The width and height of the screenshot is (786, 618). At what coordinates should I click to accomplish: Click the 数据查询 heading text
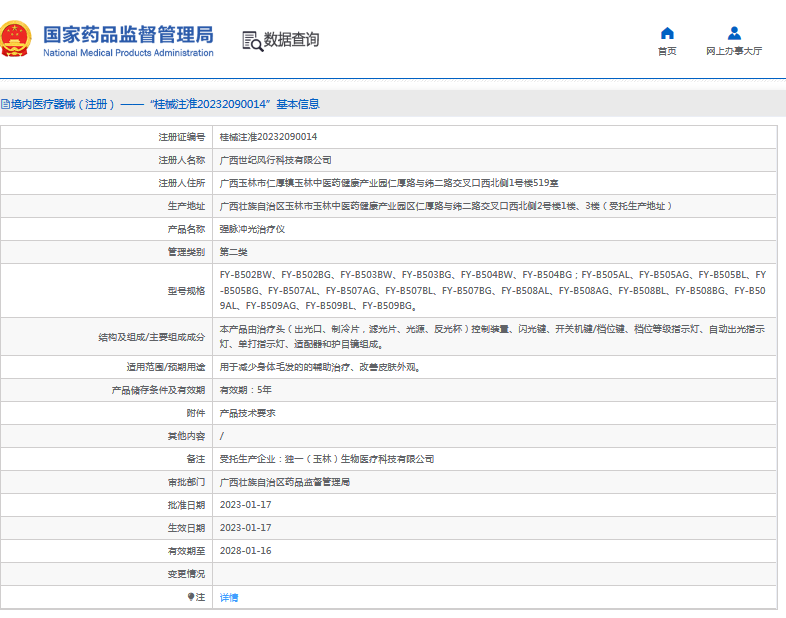click(x=291, y=39)
